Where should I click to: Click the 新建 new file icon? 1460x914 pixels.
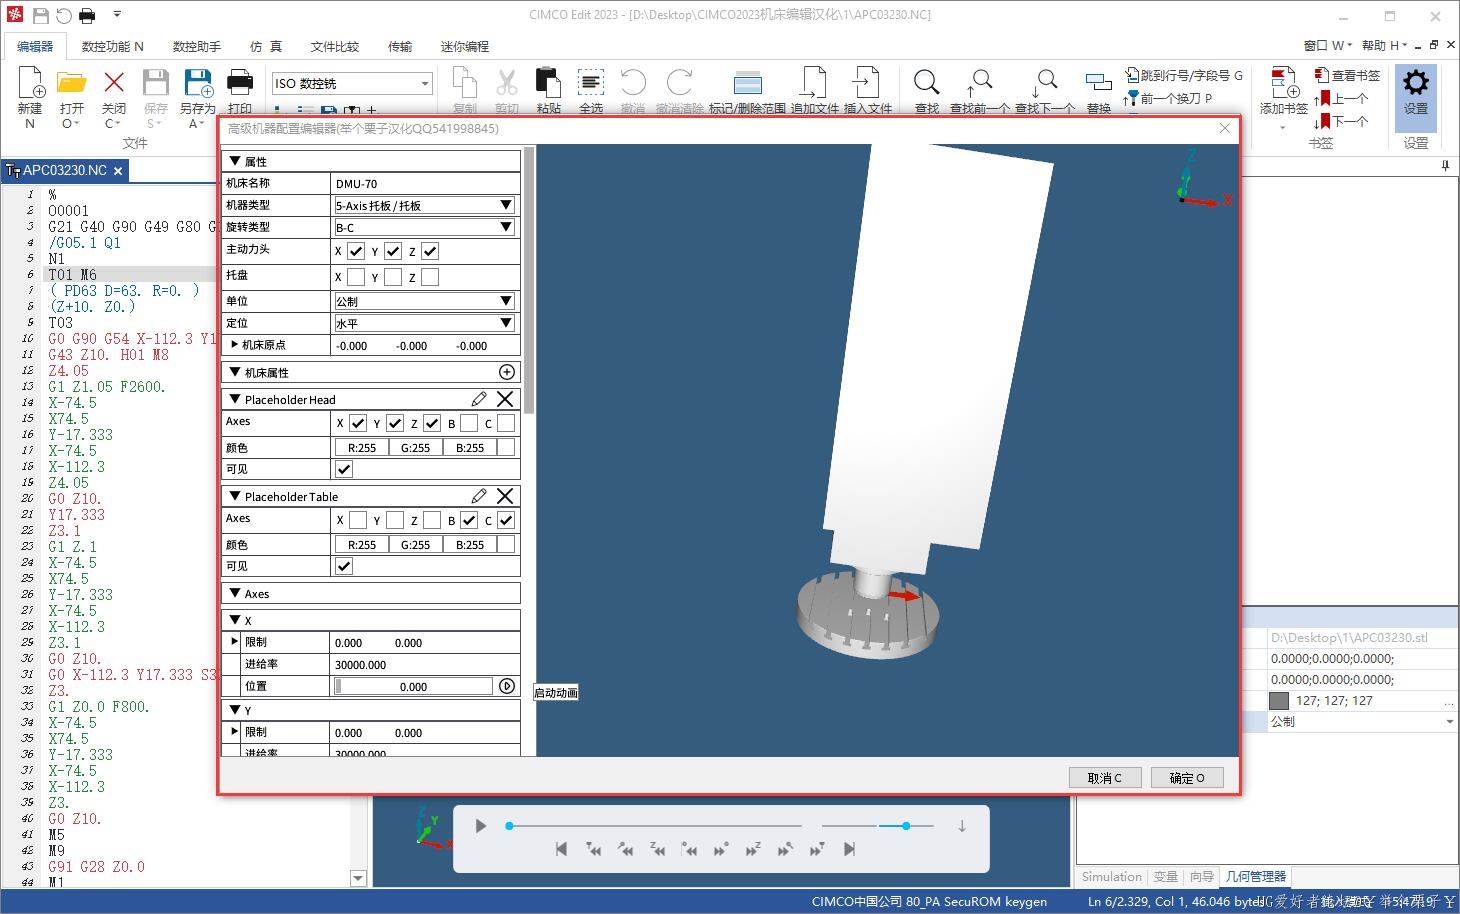[x=30, y=85]
